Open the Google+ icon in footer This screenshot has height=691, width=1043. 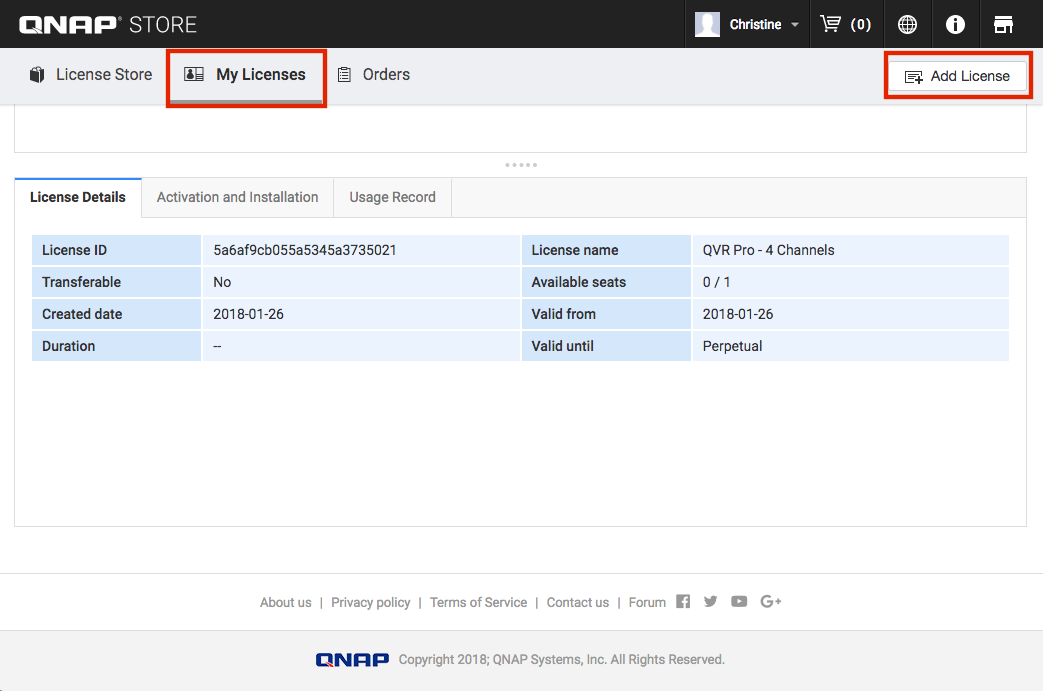tap(770, 601)
